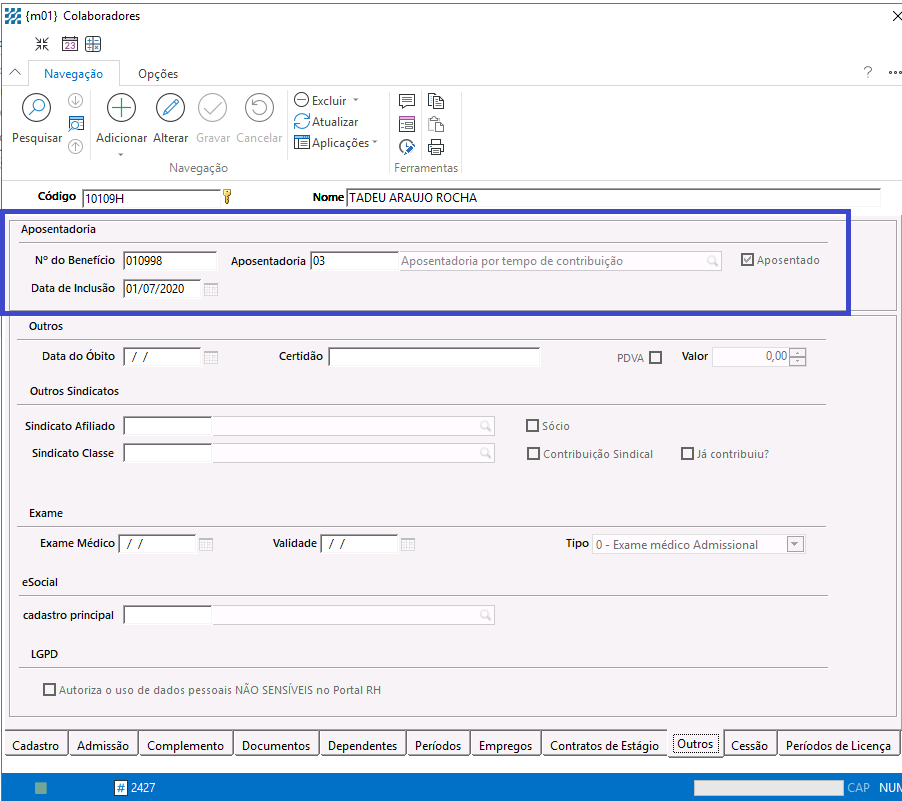Click the Código input field

[152, 199]
